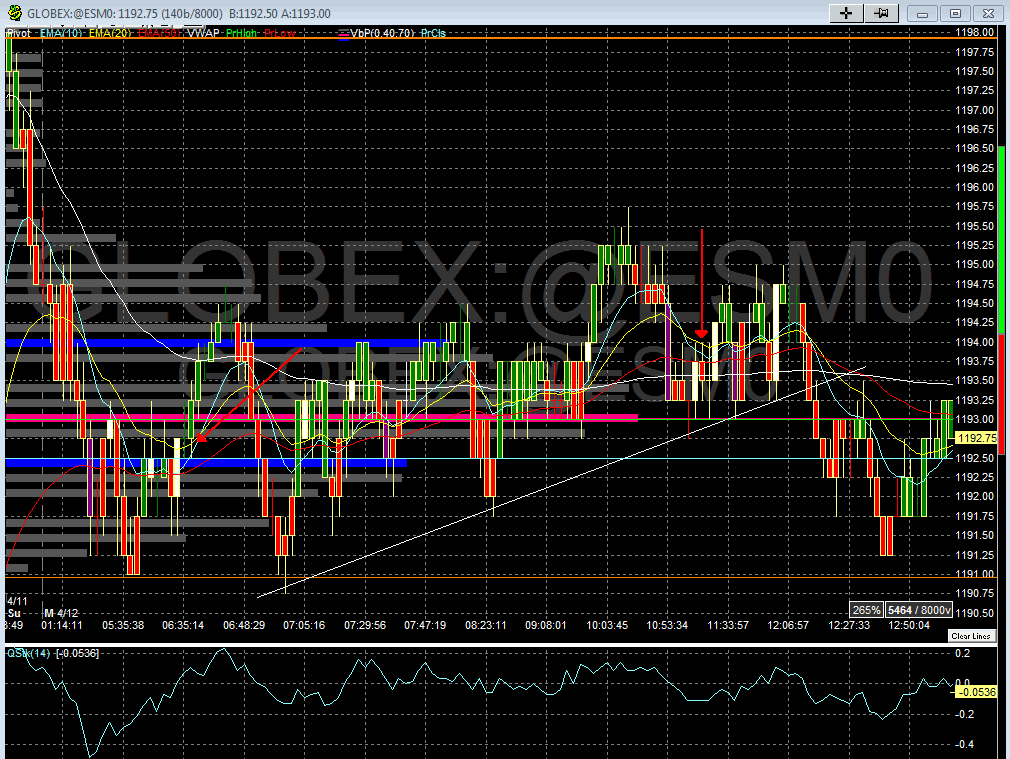Image resolution: width=1010 pixels, height=759 pixels.
Task: Click the 06:35:14 time axis label
Action: pyautogui.click(x=183, y=625)
